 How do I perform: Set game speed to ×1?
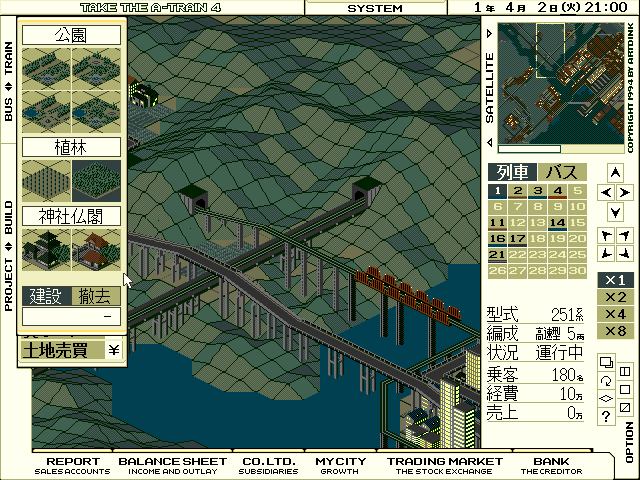click(616, 280)
